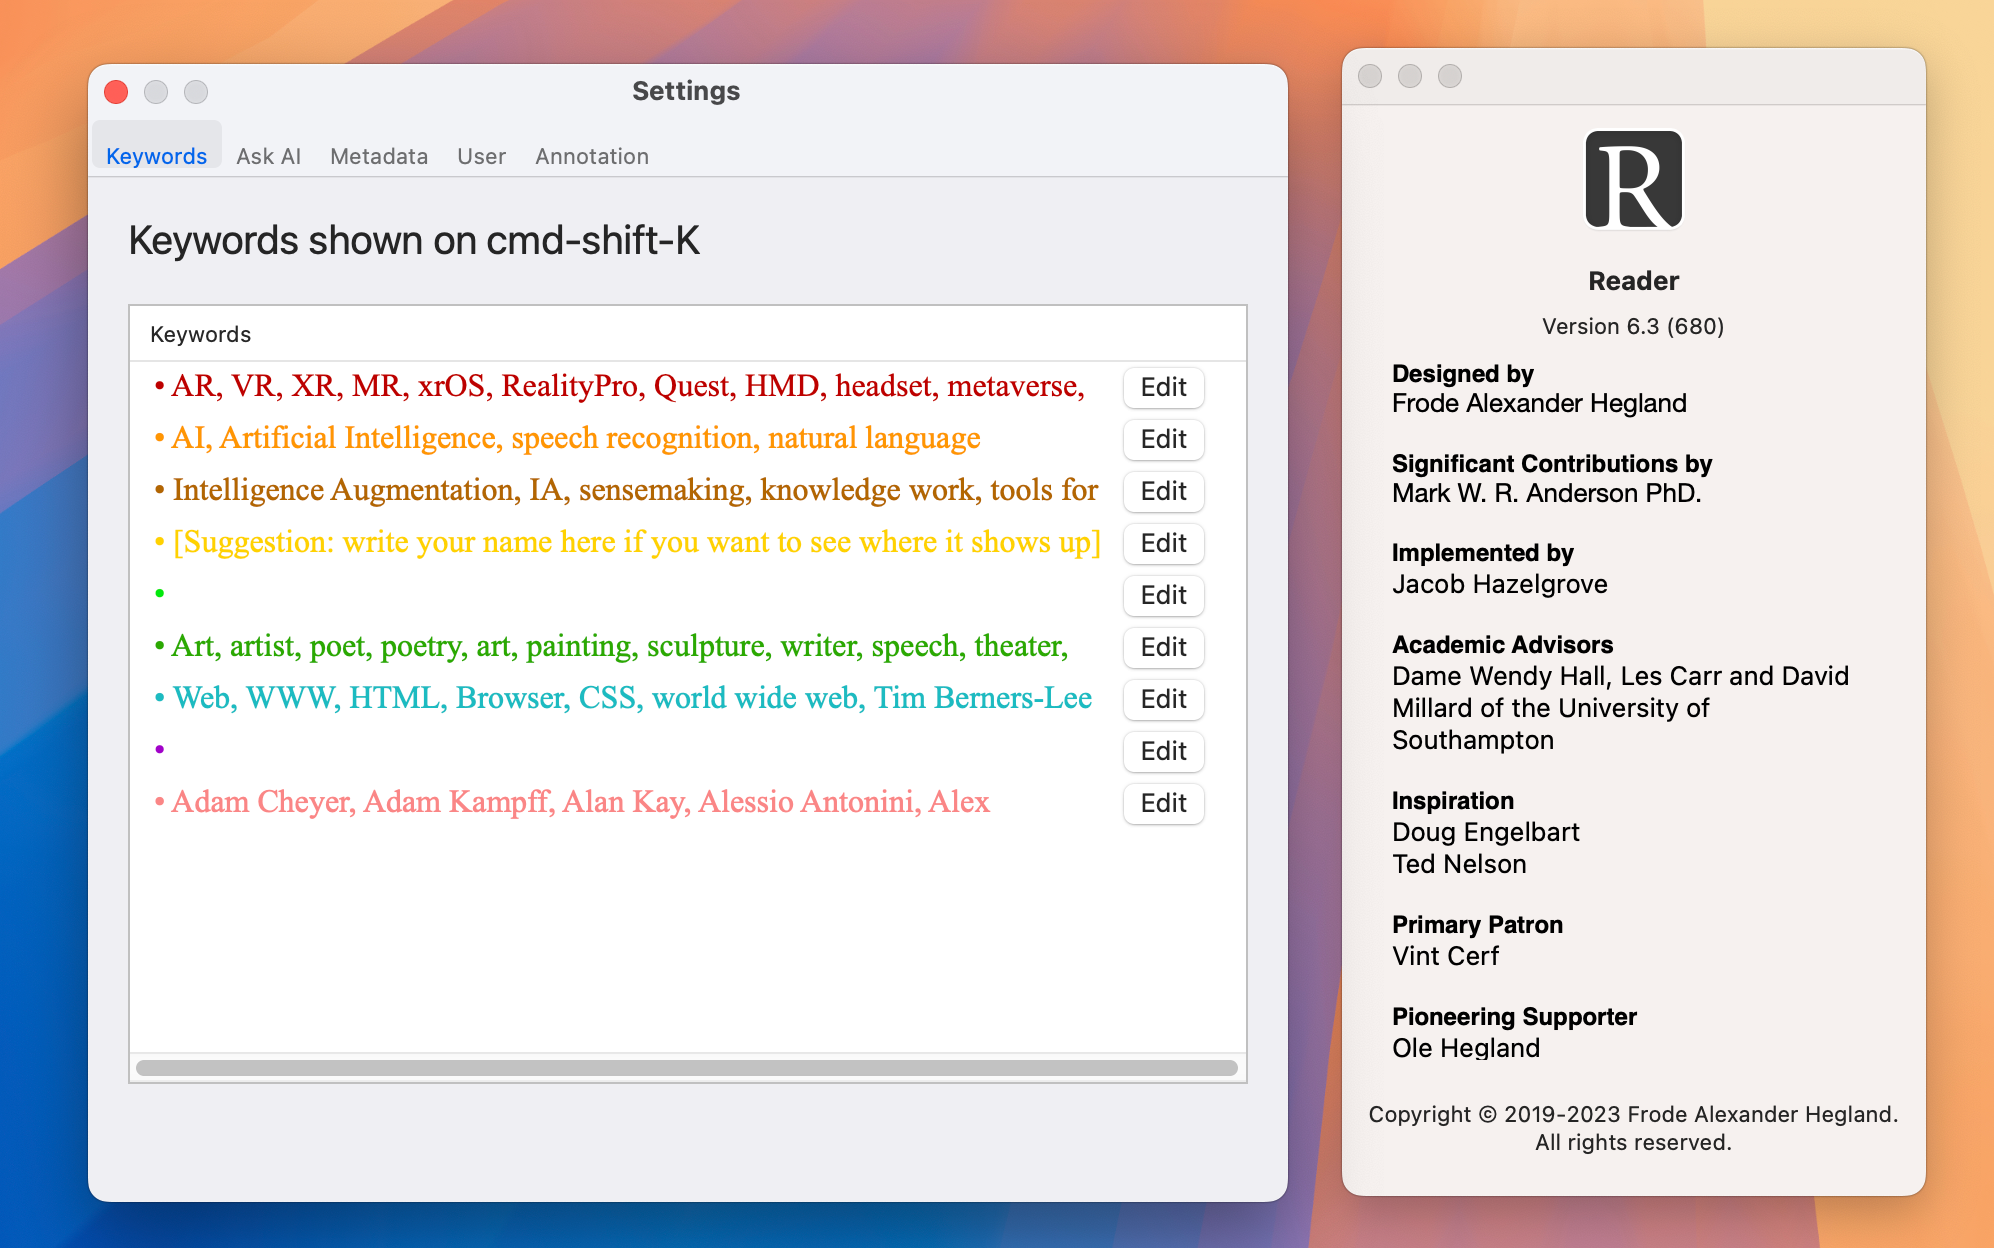
Task: Close the Settings window with red button
Action: coord(116,92)
